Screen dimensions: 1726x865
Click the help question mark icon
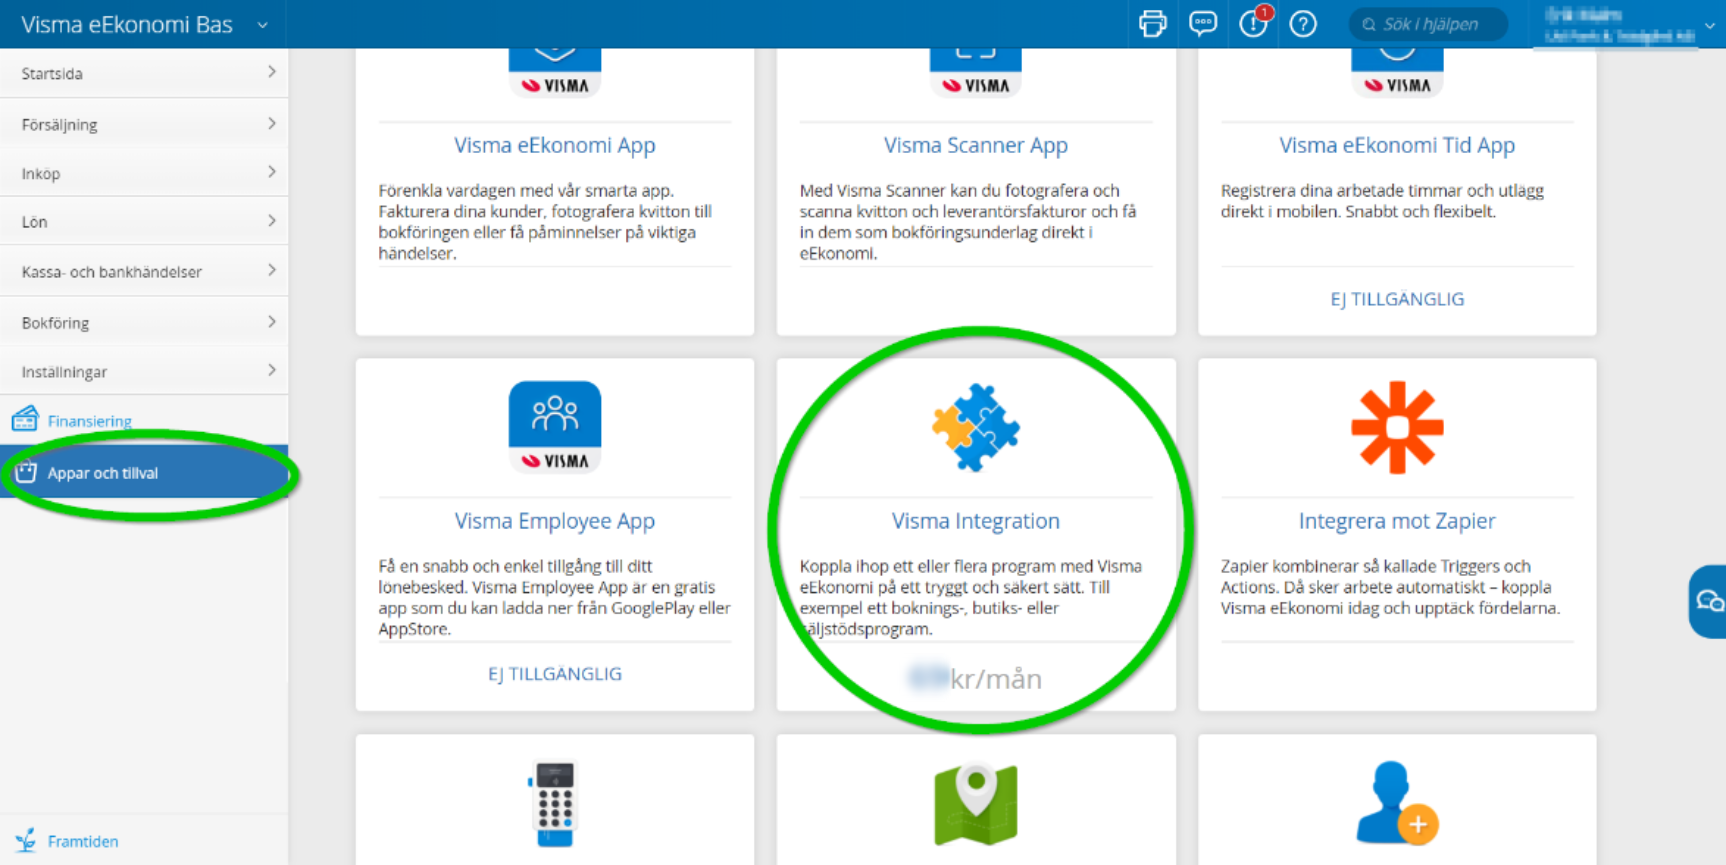[x=1303, y=24]
